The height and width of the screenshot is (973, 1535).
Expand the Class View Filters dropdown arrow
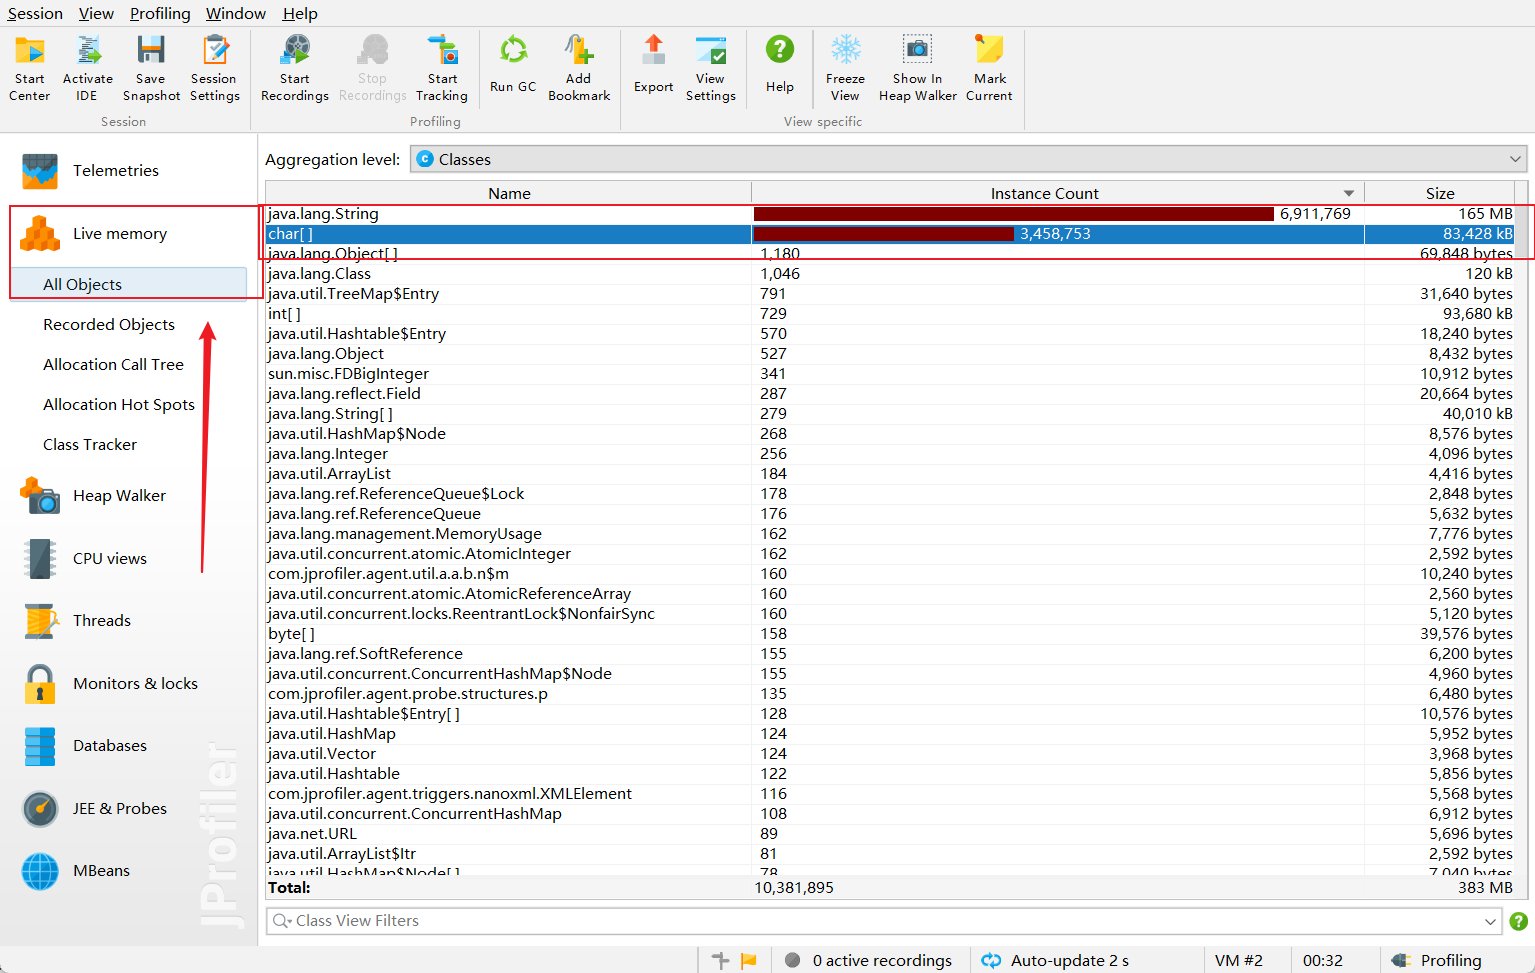pyautogui.click(x=1490, y=922)
